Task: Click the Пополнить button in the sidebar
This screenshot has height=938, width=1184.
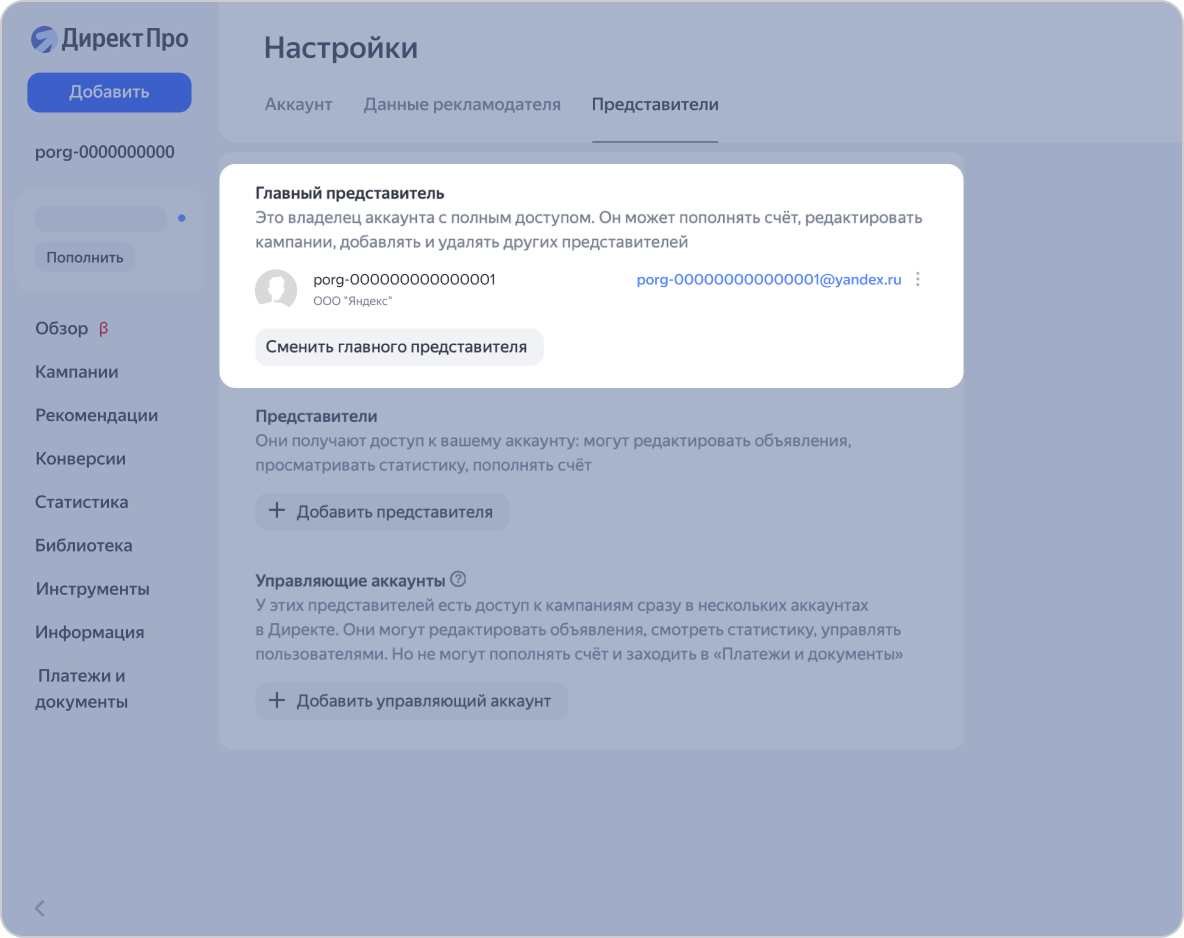Action: pos(85,257)
